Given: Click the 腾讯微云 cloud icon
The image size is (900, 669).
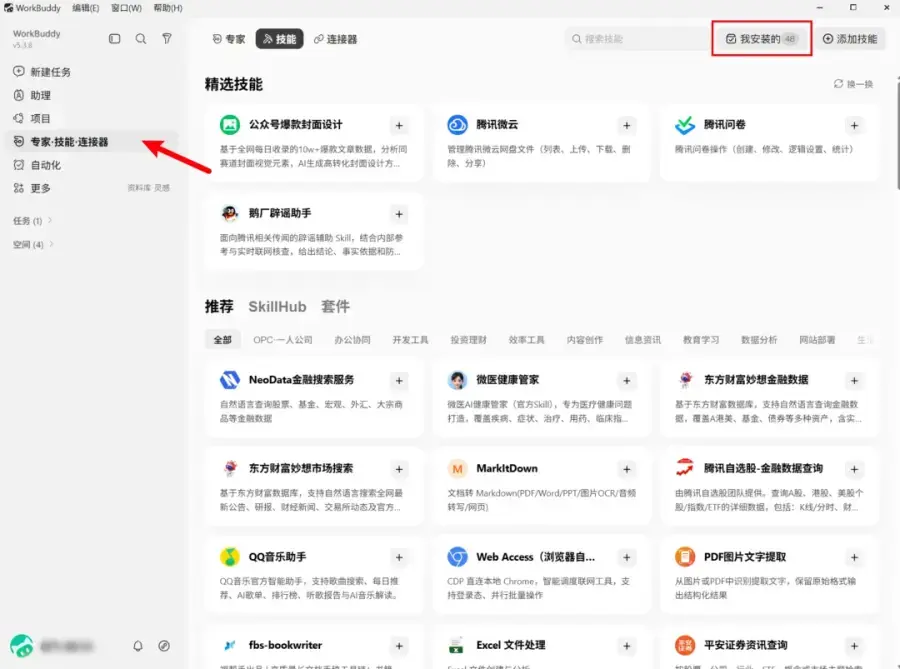Looking at the screenshot, I should pos(457,125).
